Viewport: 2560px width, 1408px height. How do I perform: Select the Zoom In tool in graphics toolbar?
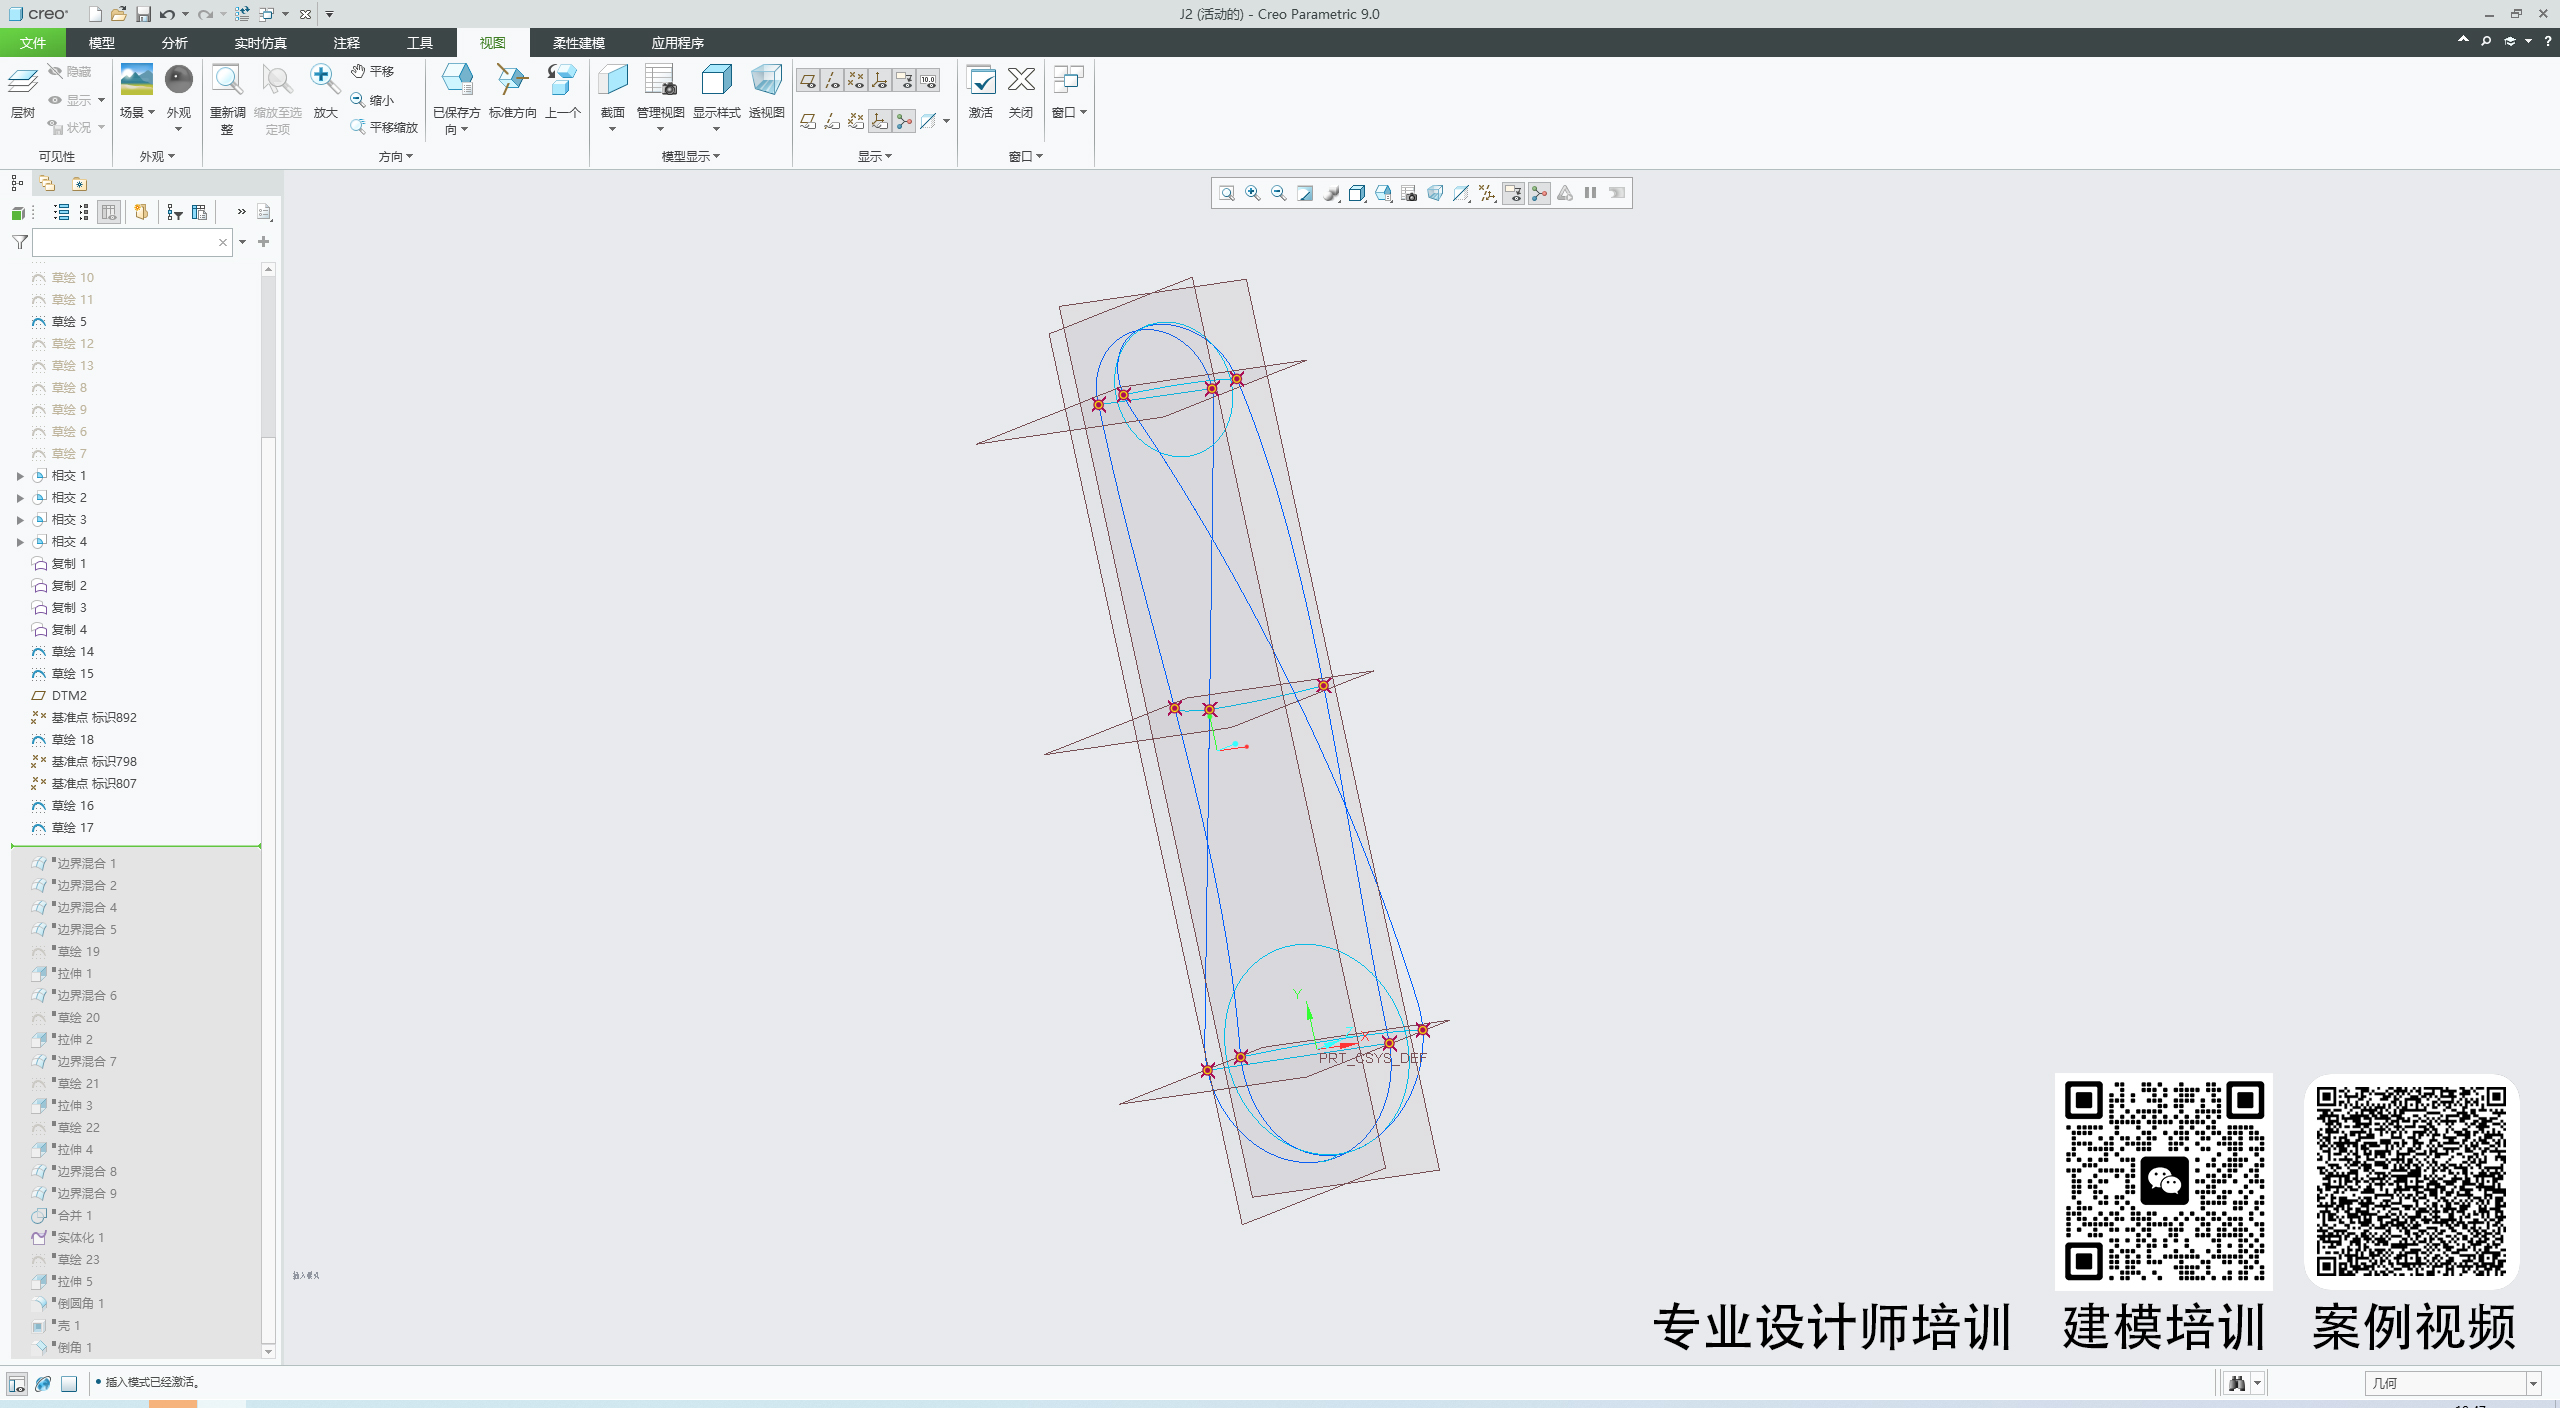[1251, 193]
